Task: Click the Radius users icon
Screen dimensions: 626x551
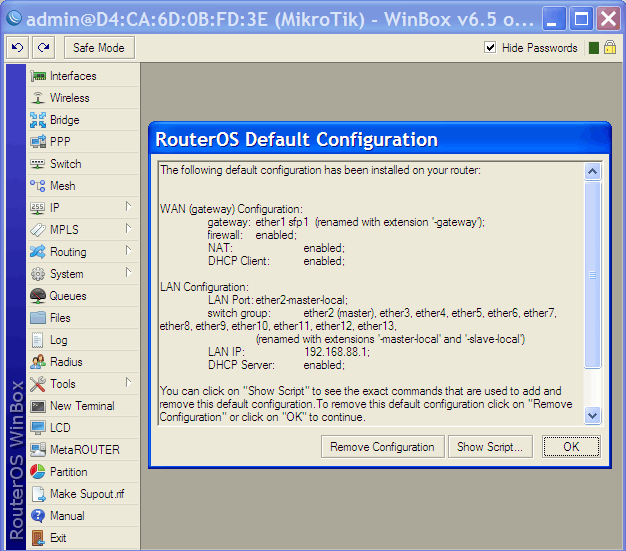Action: click(x=38, y=362)
